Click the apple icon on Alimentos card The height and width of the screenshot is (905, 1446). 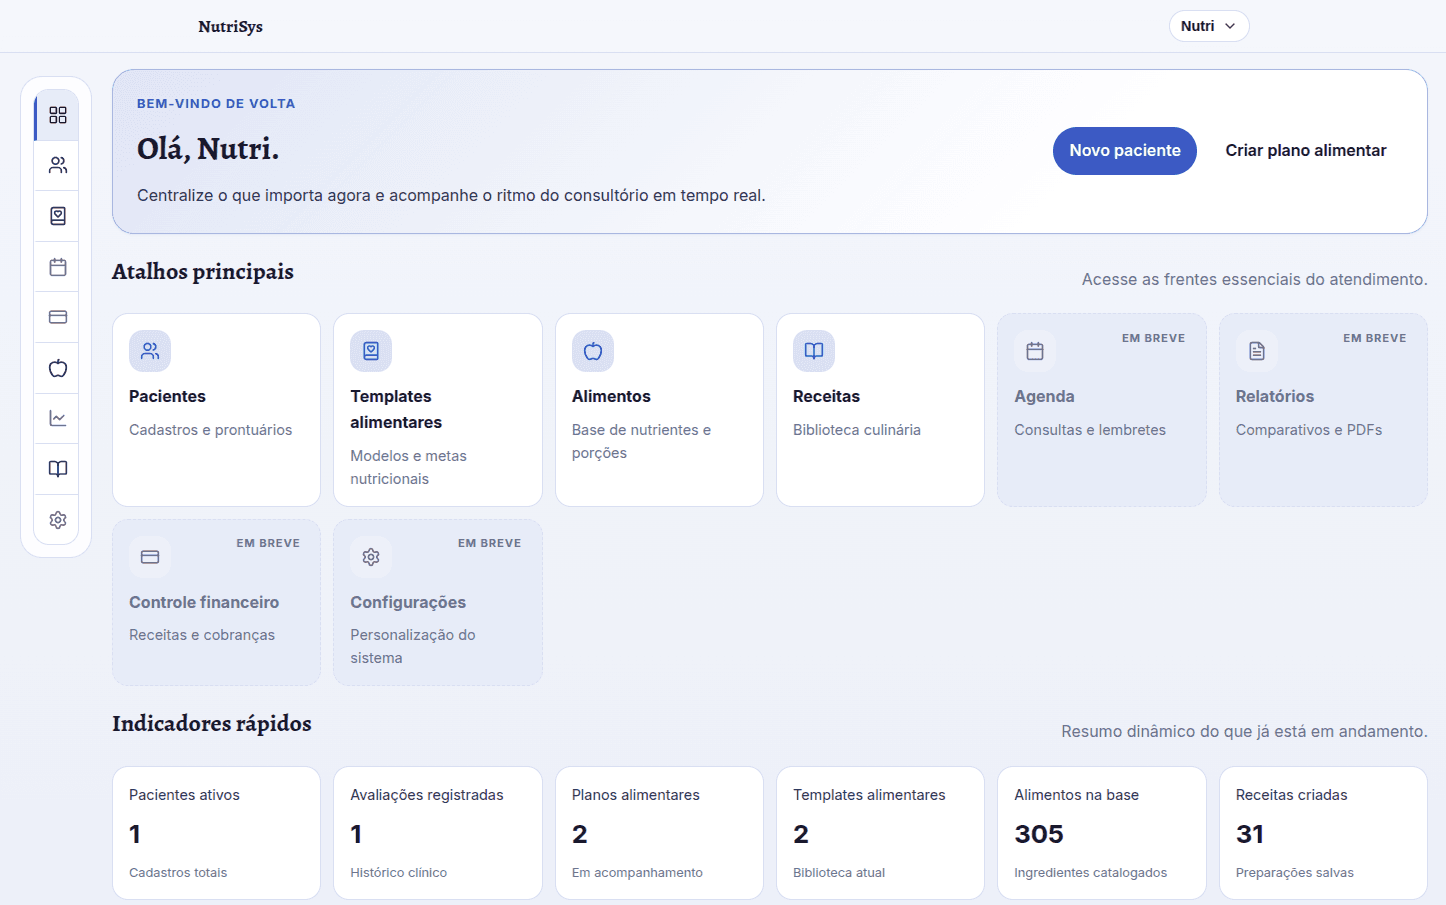coord(592,351)
